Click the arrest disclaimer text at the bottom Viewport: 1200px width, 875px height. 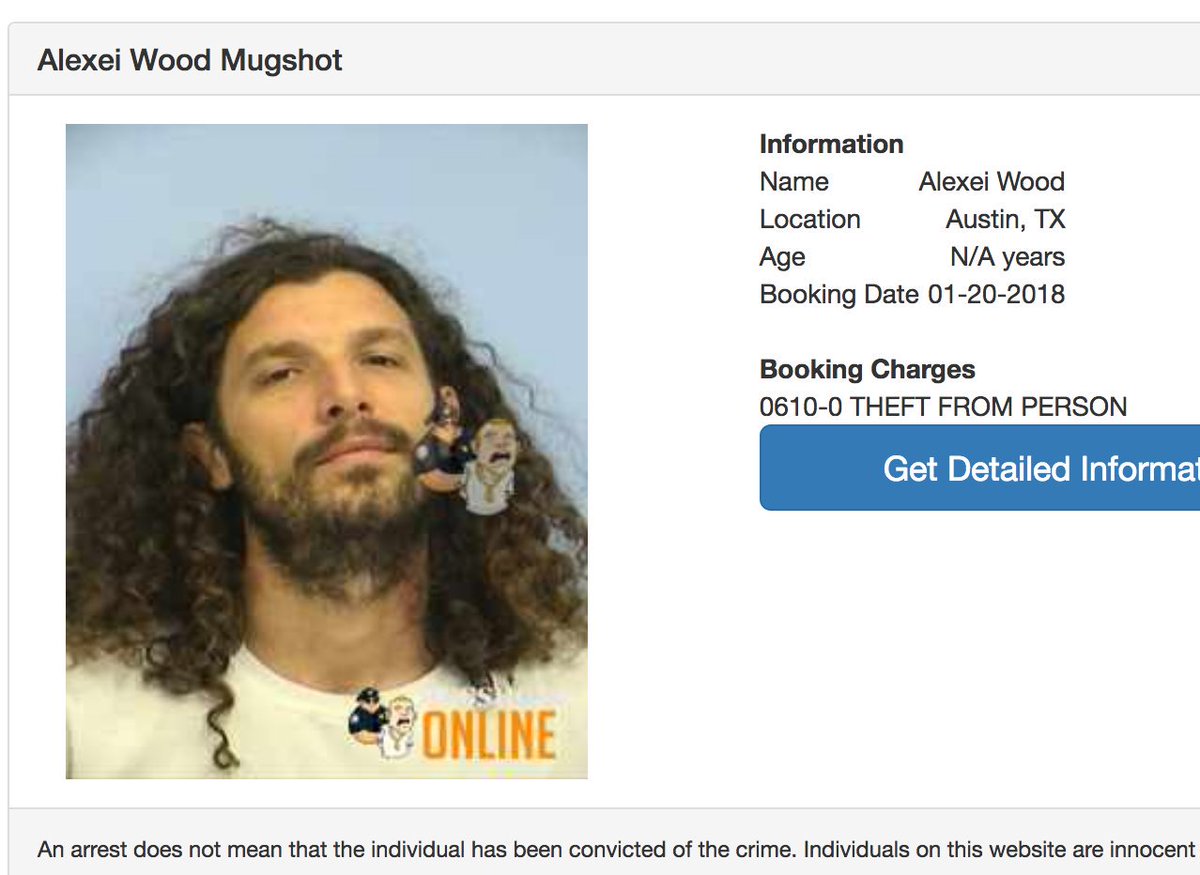click(x=616, y=850)
